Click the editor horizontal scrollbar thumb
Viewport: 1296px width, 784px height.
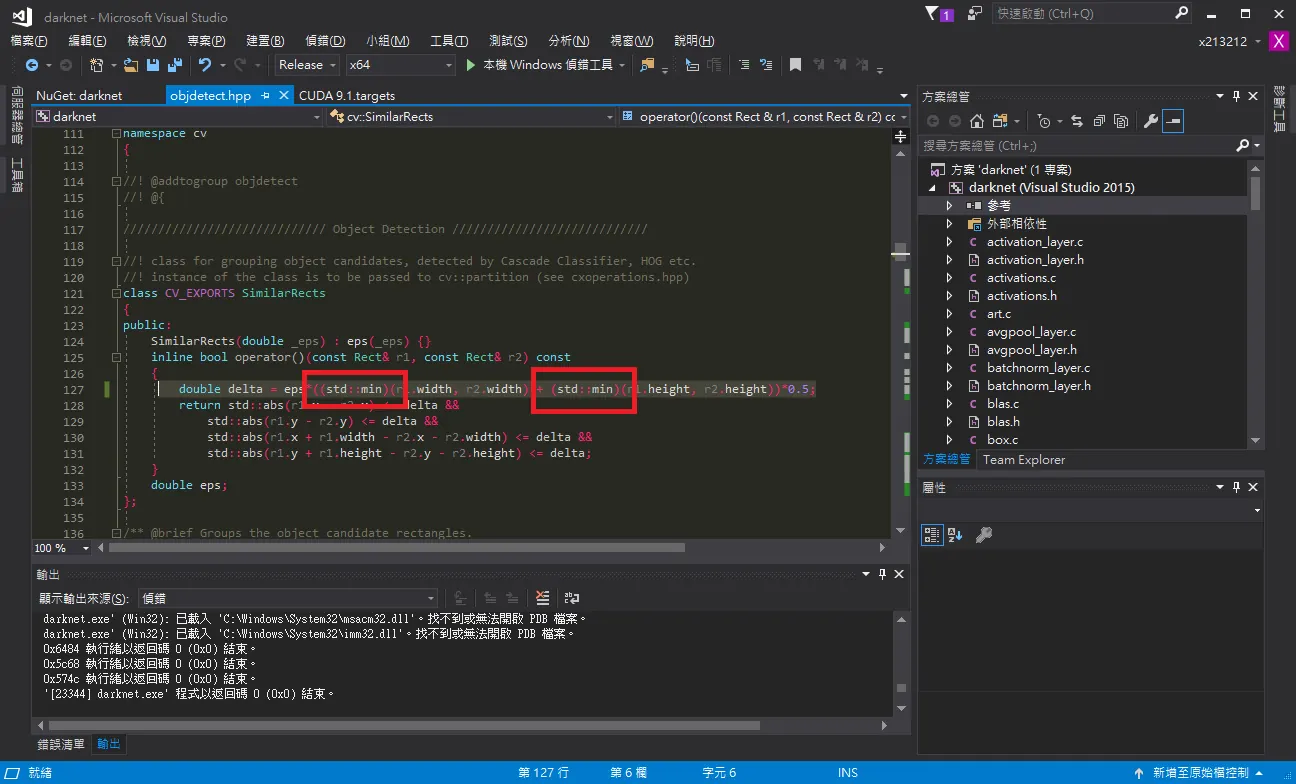click(x=396, y=548)
